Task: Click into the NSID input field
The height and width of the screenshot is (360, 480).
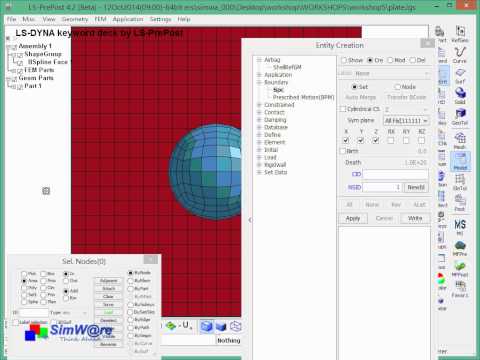Action: (382, 187)
